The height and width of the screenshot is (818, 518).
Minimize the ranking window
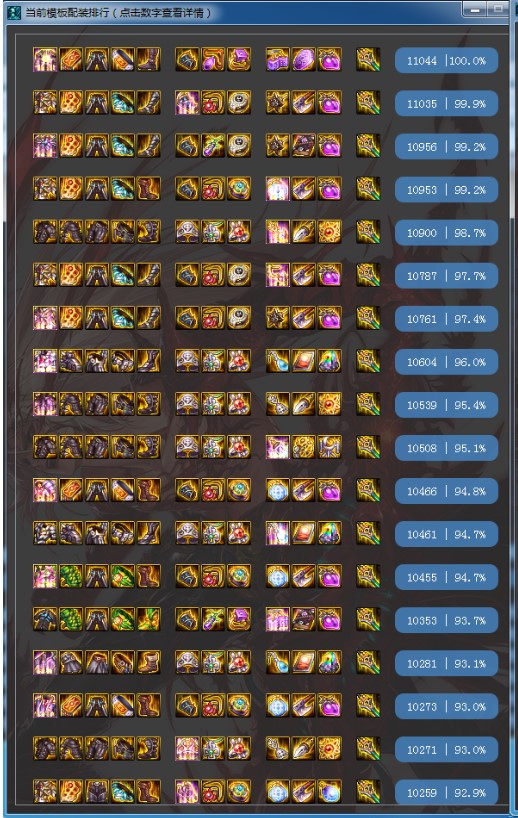click(475, 9)
